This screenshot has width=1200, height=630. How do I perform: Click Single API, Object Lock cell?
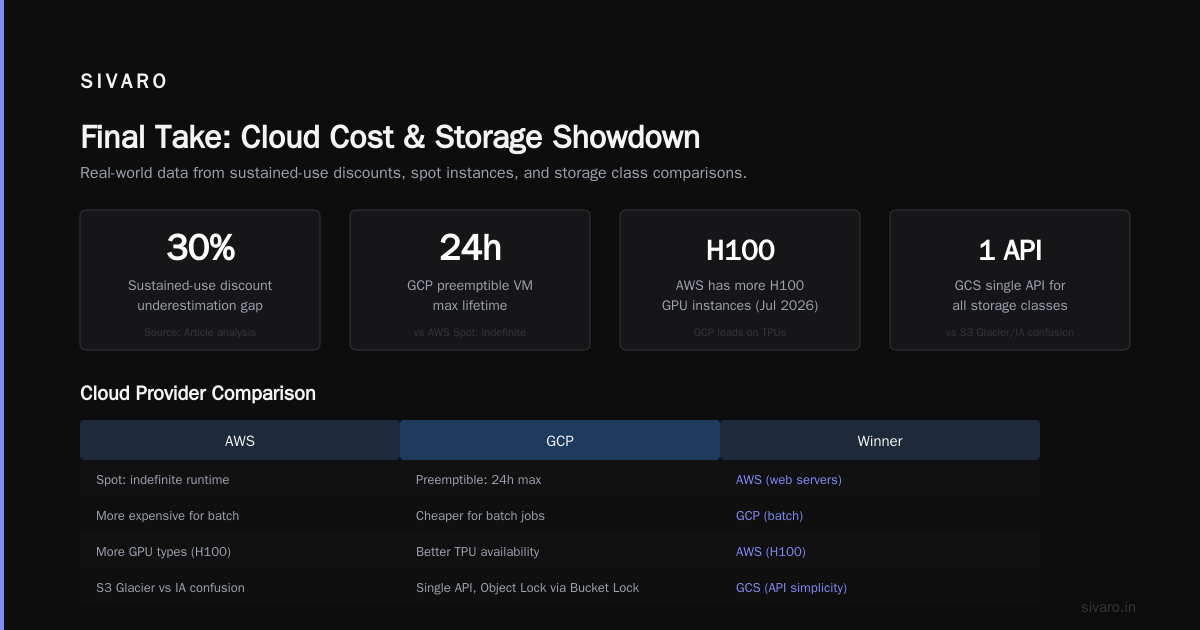[528, 588]
